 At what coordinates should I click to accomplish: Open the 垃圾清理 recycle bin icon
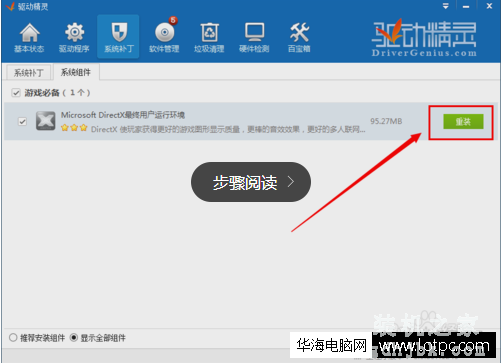209,37
